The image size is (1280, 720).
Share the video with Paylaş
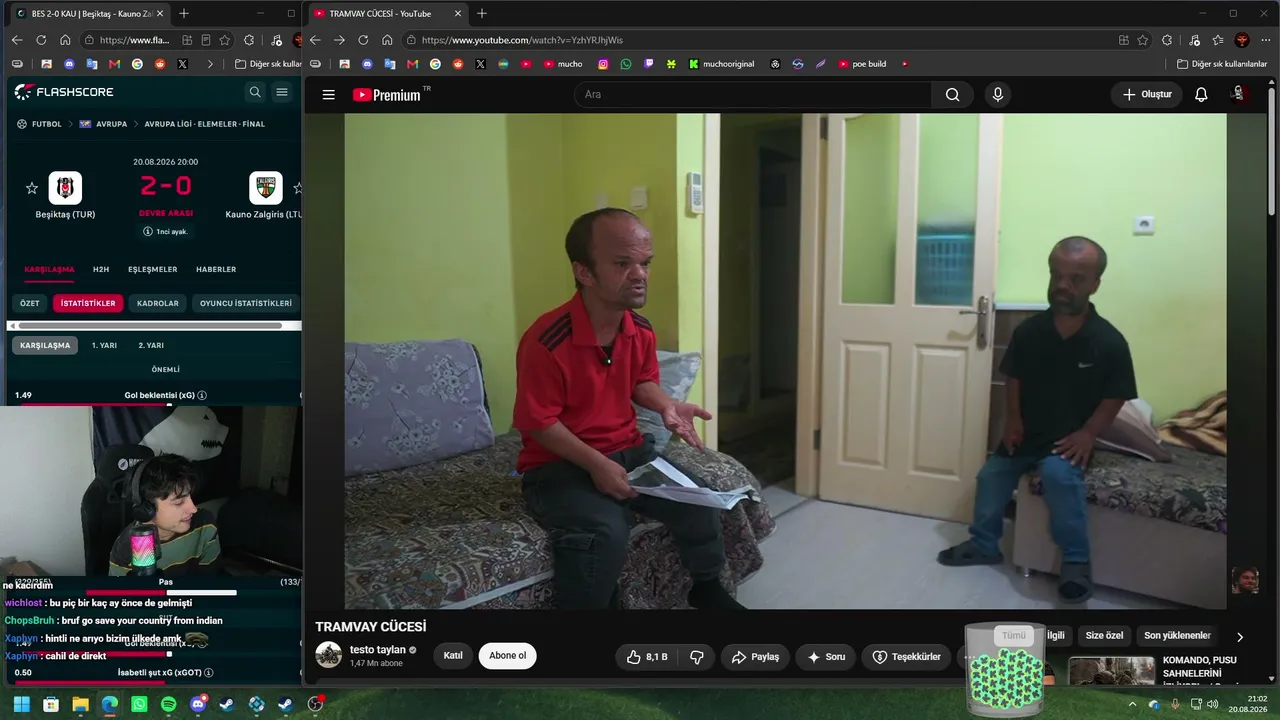tap(755, 657)
